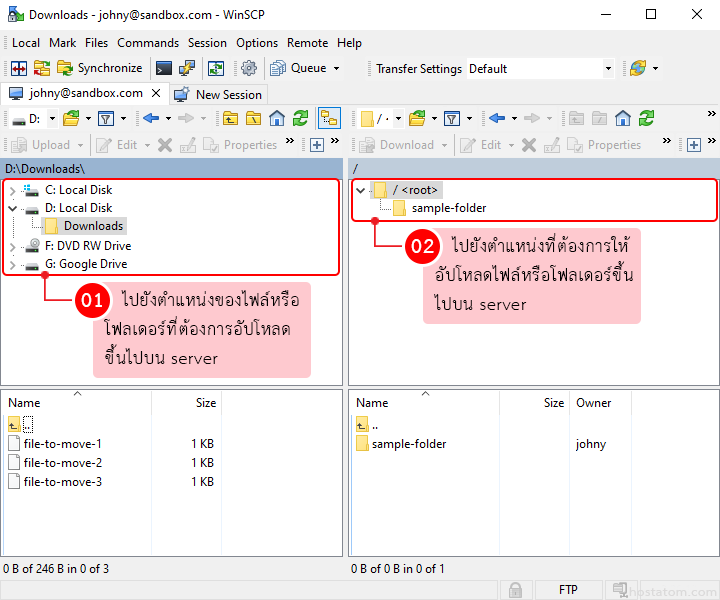Toggle the local directory tree view

[328, 118]
